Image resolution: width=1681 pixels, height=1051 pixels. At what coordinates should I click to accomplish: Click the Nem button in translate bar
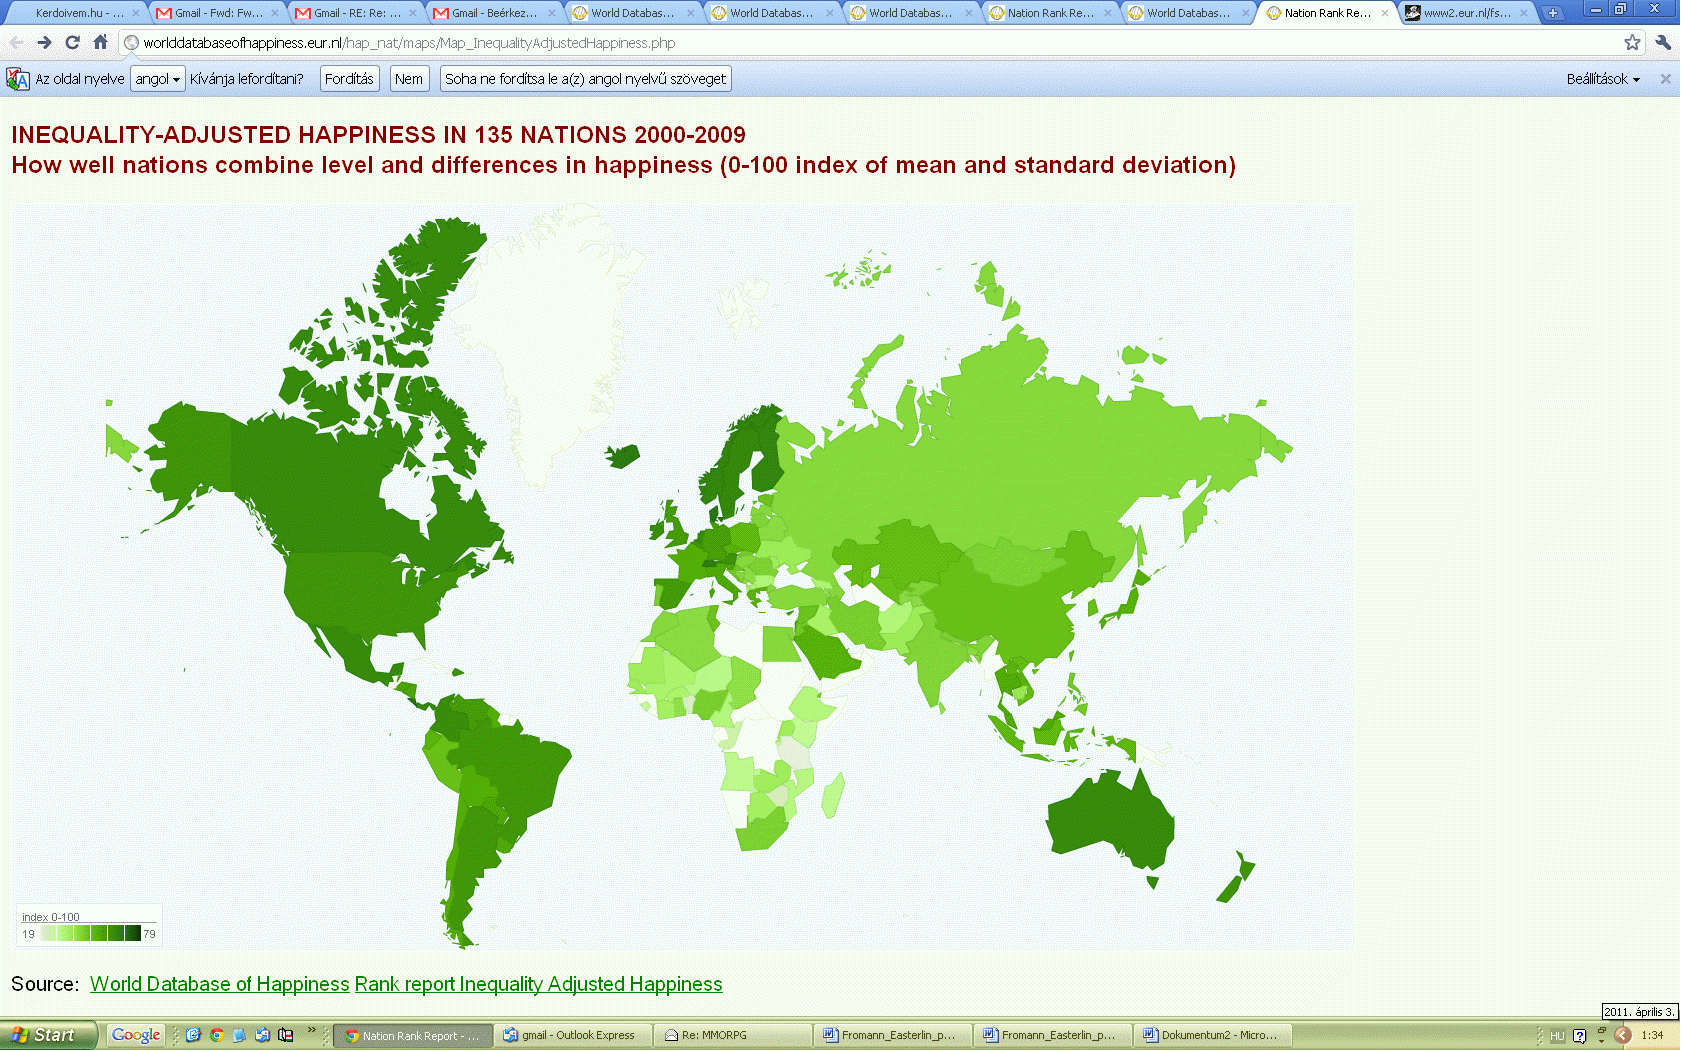coord(408,79)
